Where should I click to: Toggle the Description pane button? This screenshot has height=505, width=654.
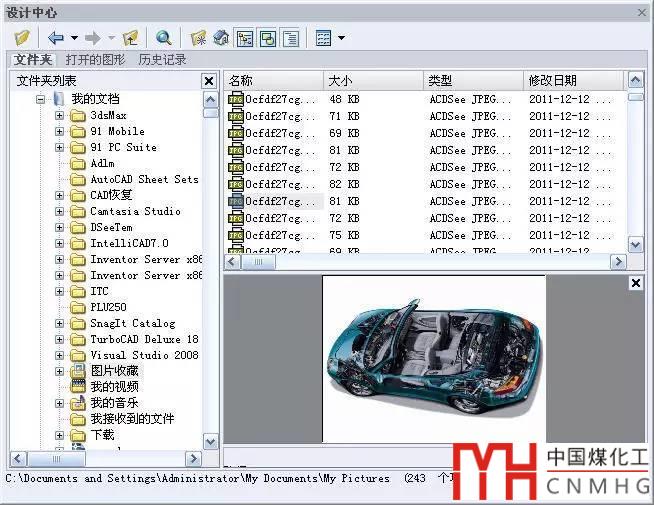pos(291,38)
